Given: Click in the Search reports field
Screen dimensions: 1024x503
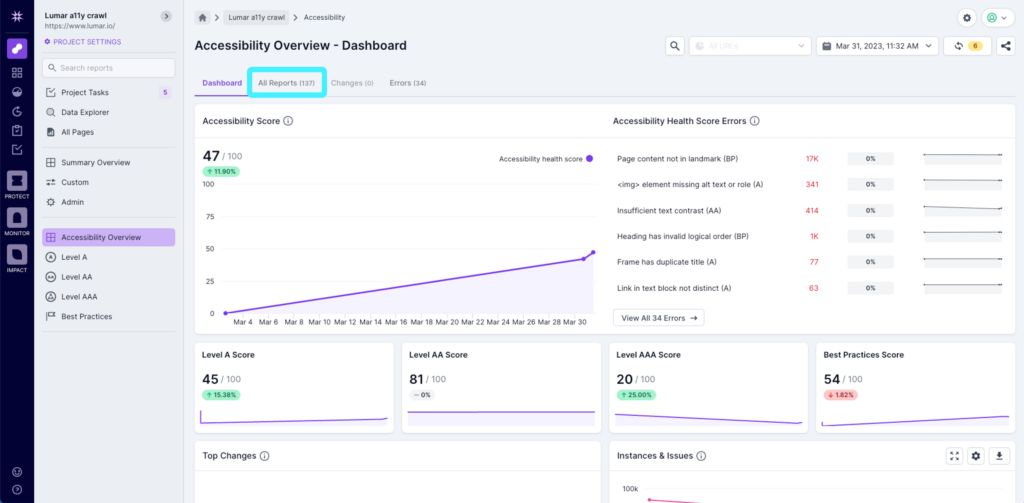Looking at the screenshot, I should [108, 68].
